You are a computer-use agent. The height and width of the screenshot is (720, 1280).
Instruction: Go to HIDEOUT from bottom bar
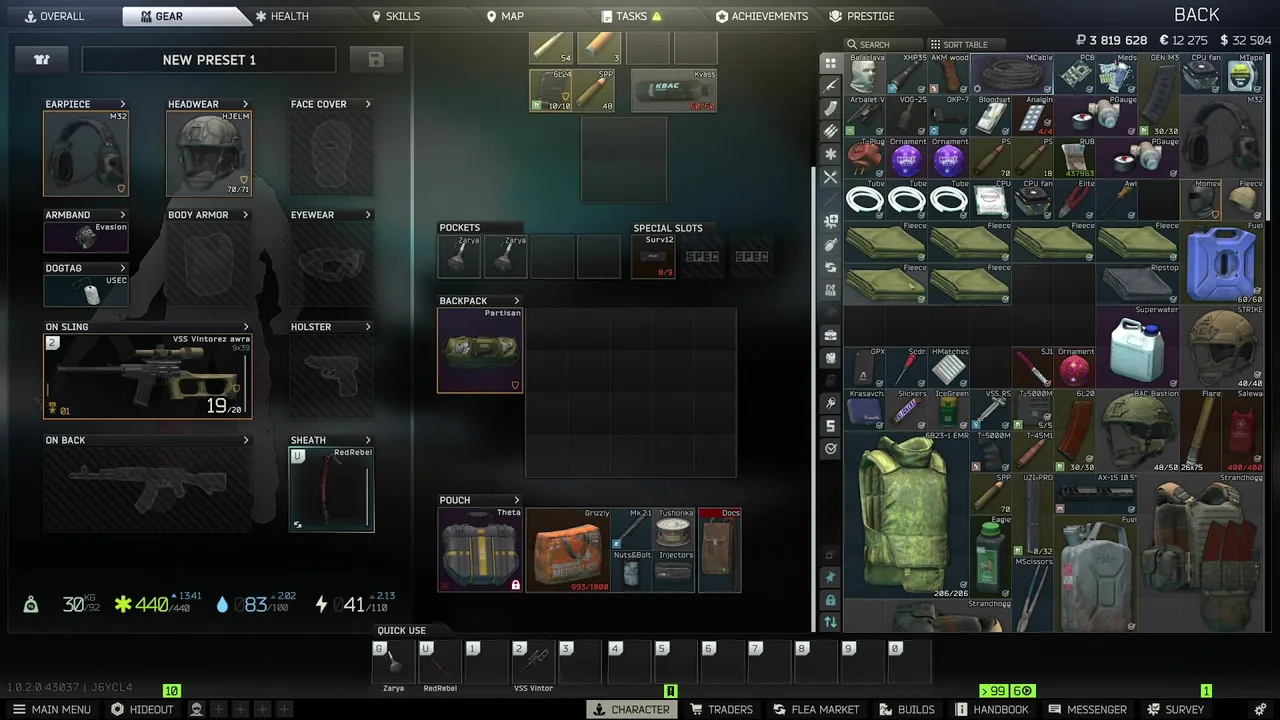click(142, 709)
